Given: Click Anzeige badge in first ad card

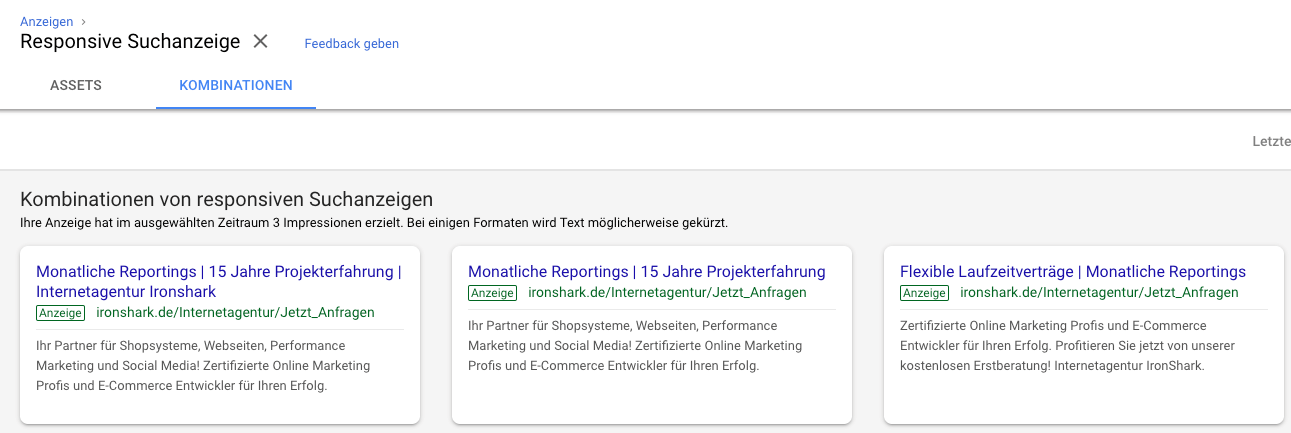Looking at the screenshot, I should (61, 313).
